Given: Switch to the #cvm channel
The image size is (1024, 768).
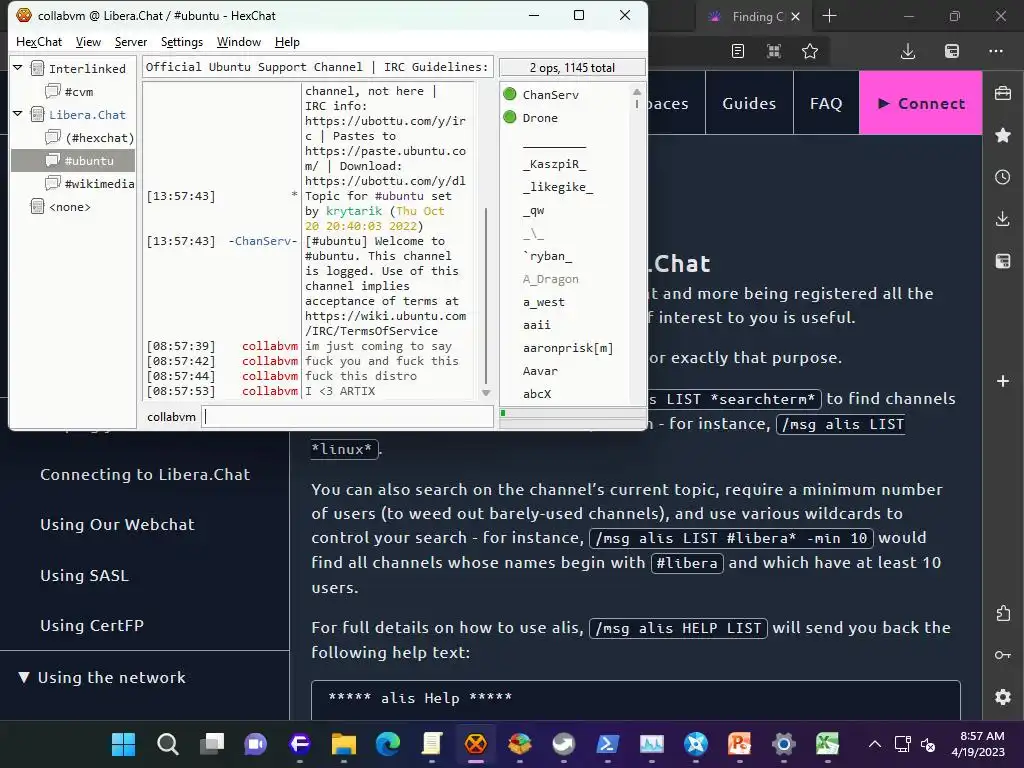Looking at the screenshot, I should (78, 91).
